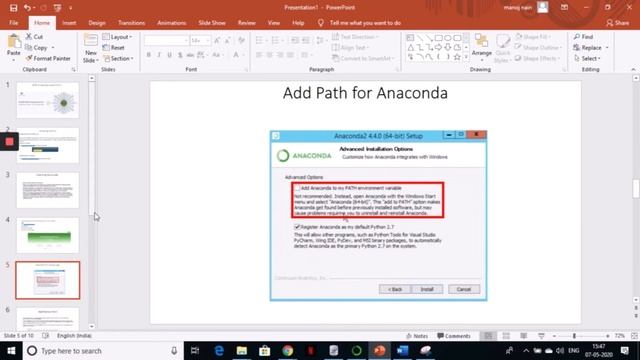Screen dimensions: 640x360
Task: Switch to the Design tab
Action: [x=97, y=23]
